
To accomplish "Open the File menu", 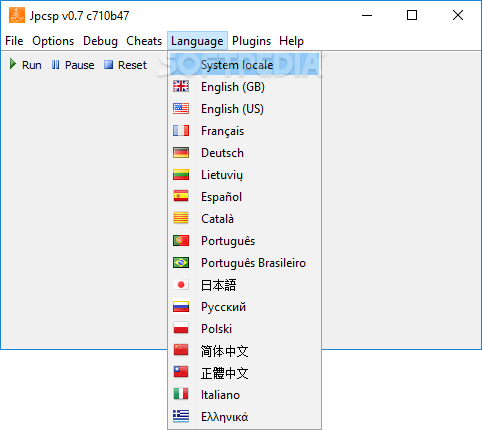I will (14, 41).
